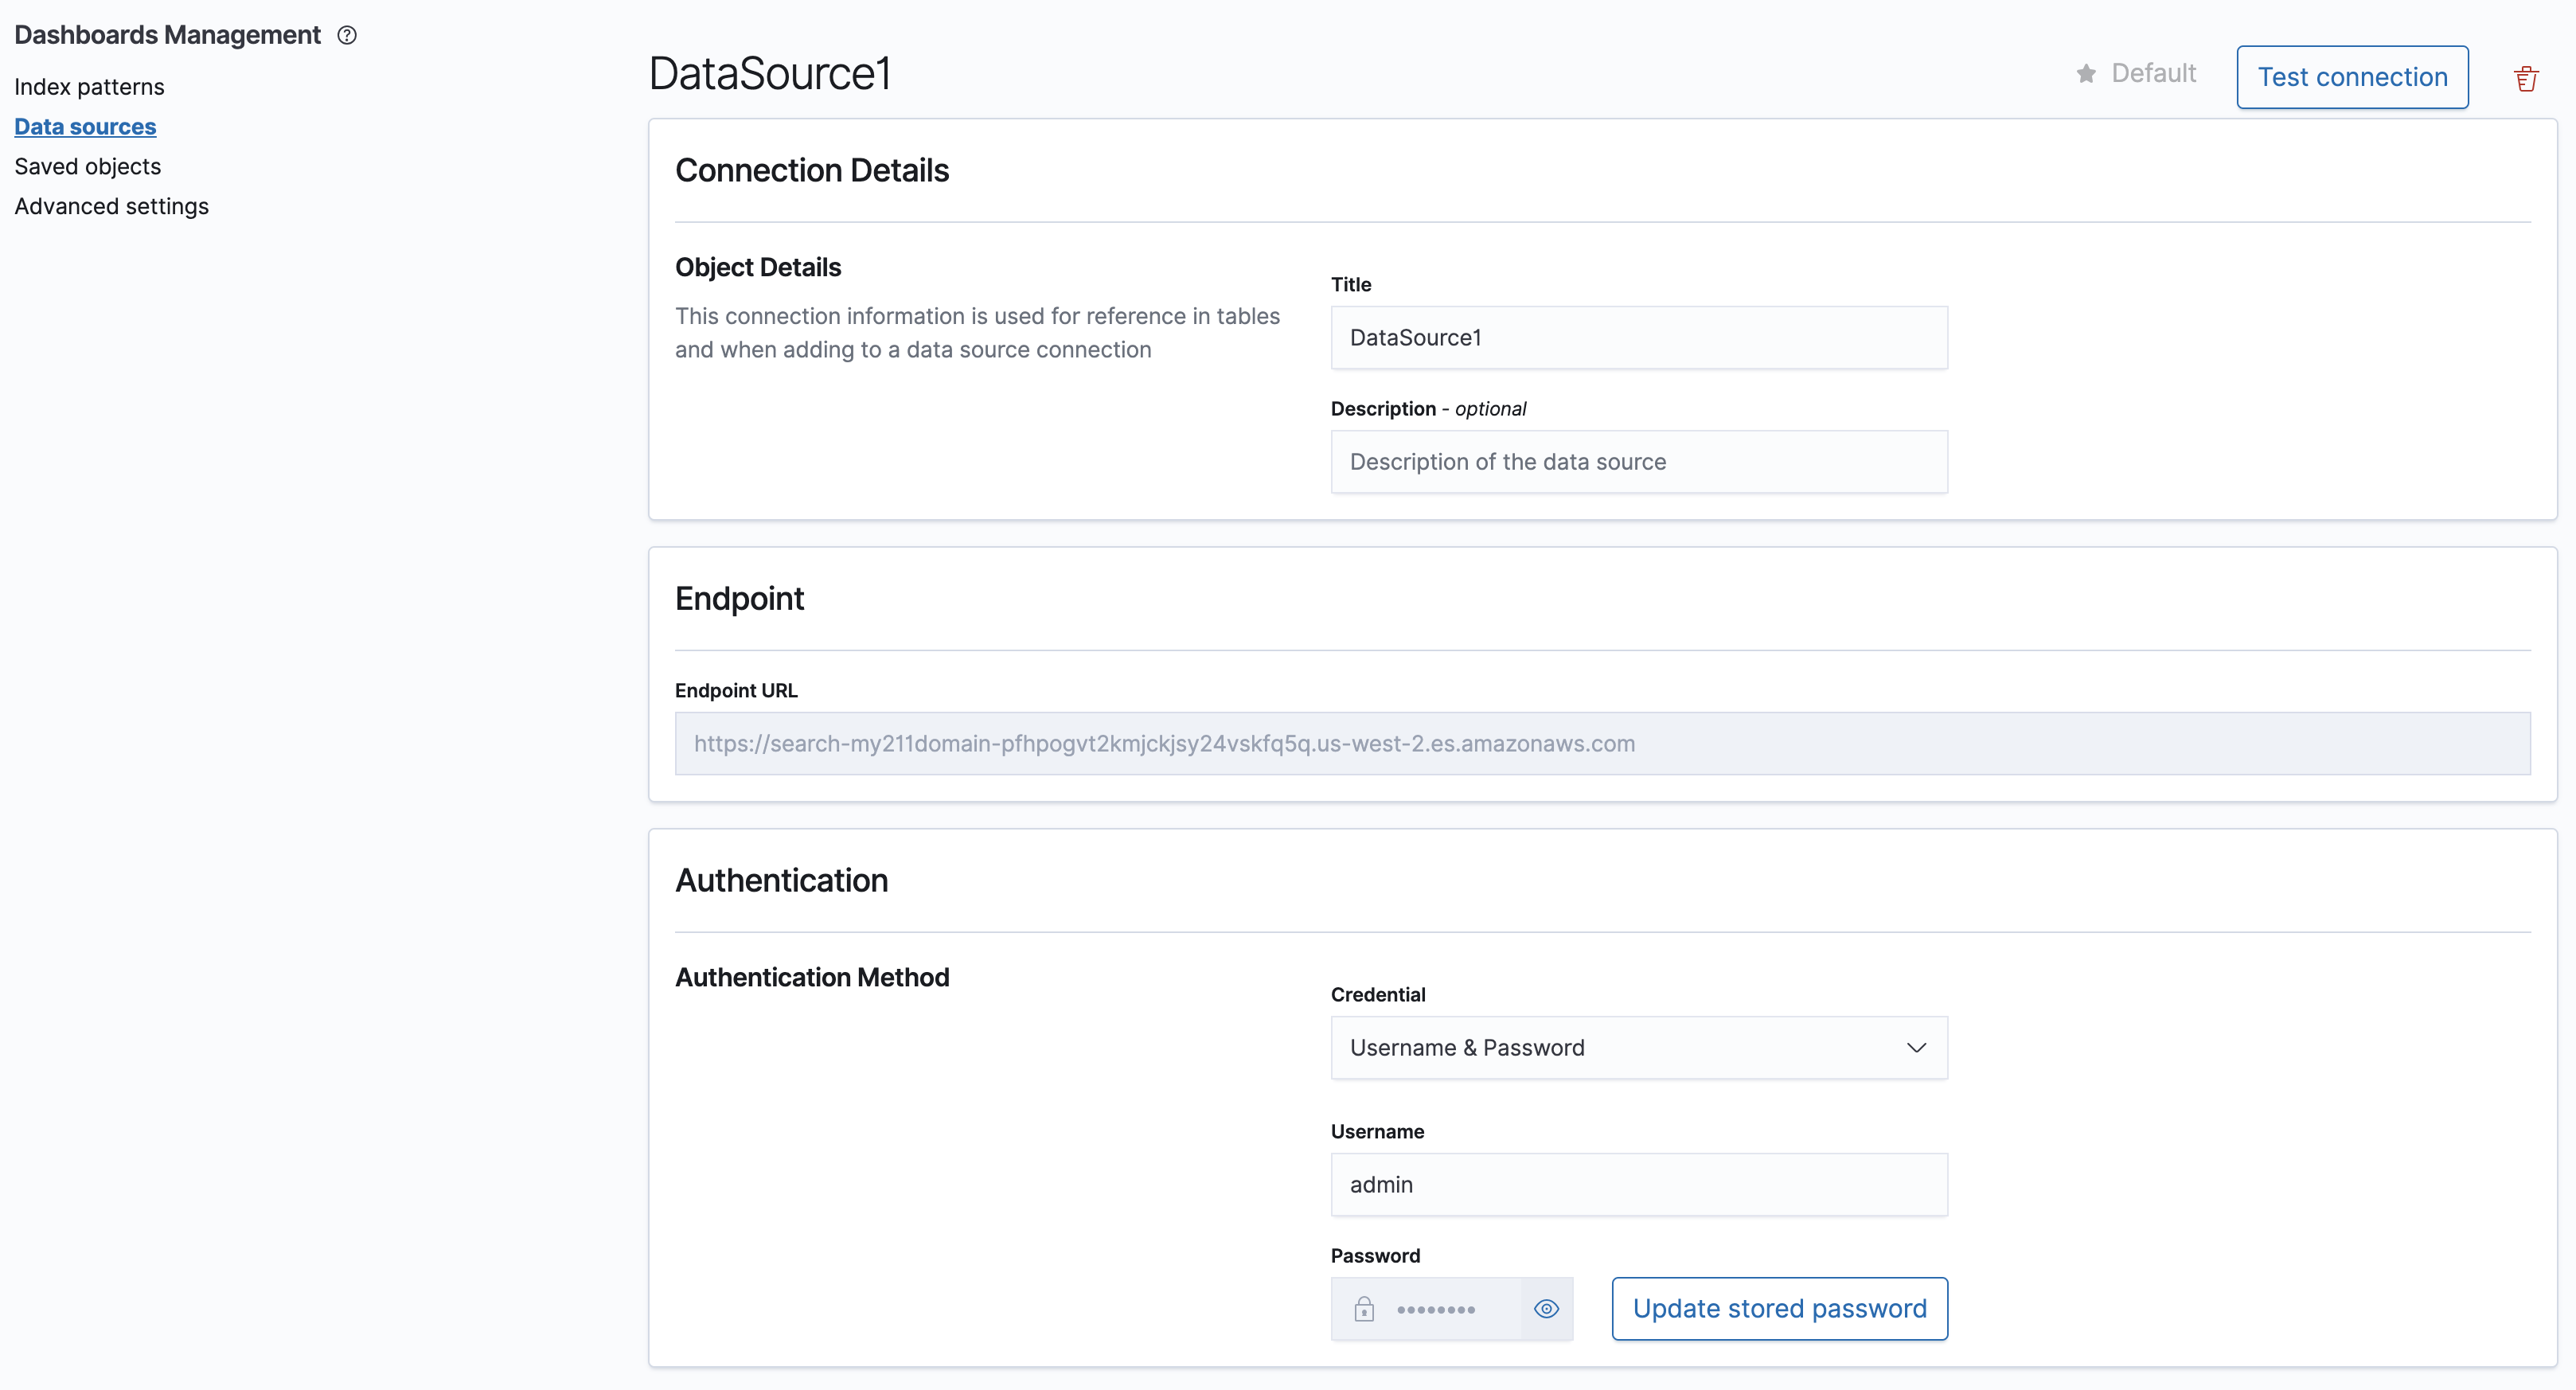Screen dimensions: 2576x1390
Task: Click the lock icon in the password field
Action: [x=1365, y=1308]
